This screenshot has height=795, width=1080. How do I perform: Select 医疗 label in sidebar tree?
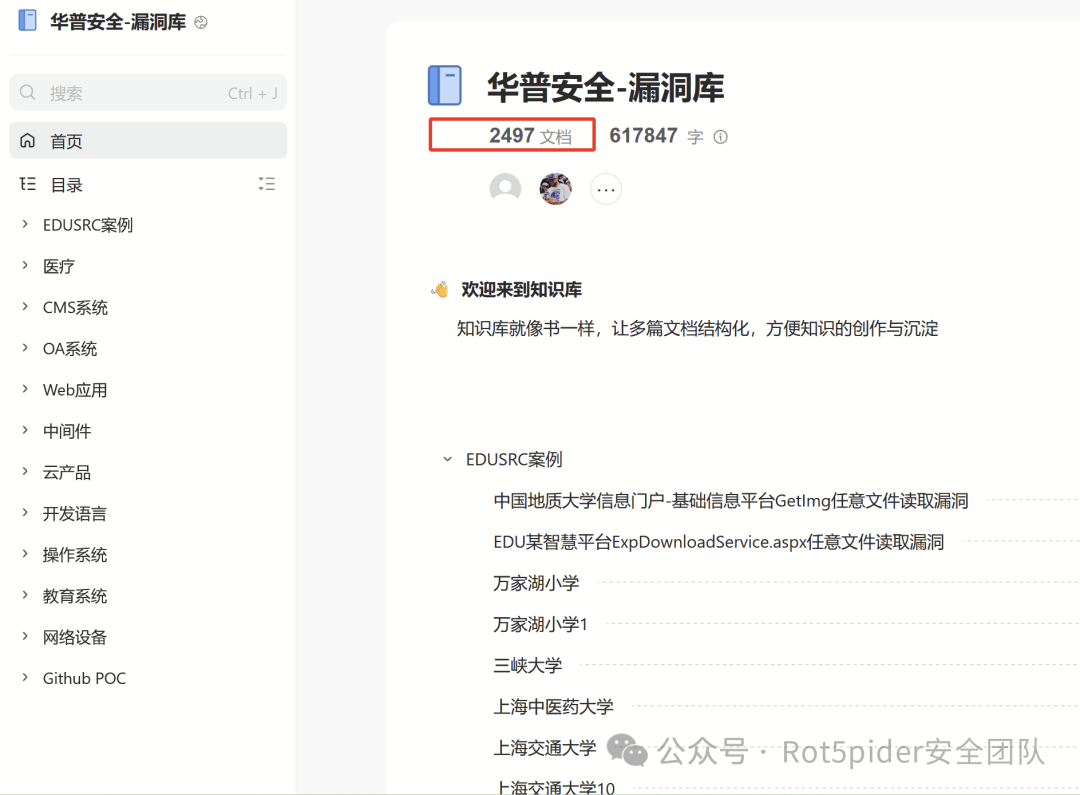pyautogui.click(x=59, y=267)
